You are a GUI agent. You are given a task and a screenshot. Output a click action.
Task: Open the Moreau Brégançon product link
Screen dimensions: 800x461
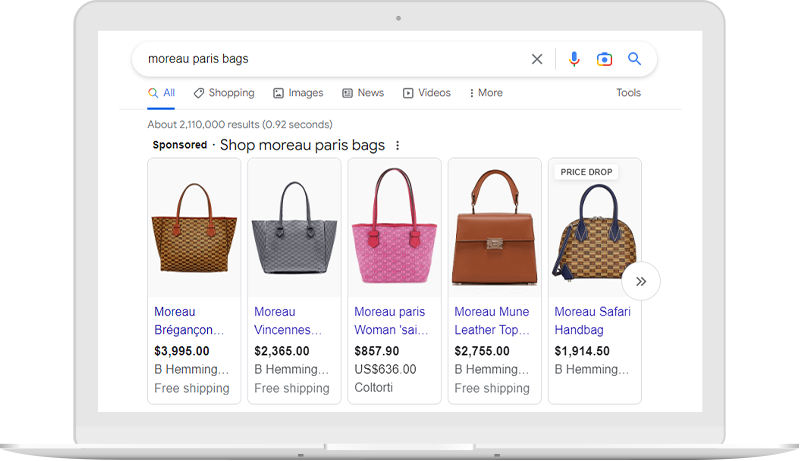(x=189, y=321)
